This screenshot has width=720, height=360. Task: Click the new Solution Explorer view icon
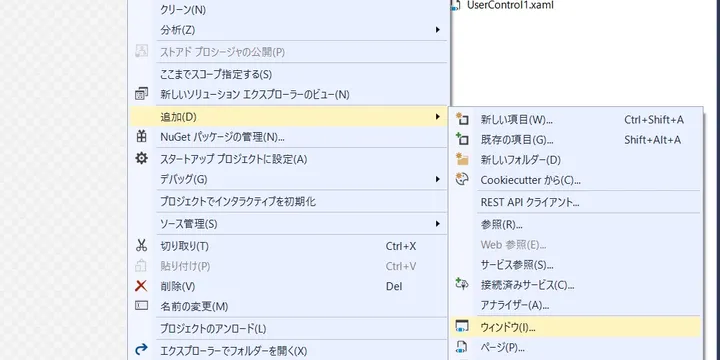click(141, 94)
